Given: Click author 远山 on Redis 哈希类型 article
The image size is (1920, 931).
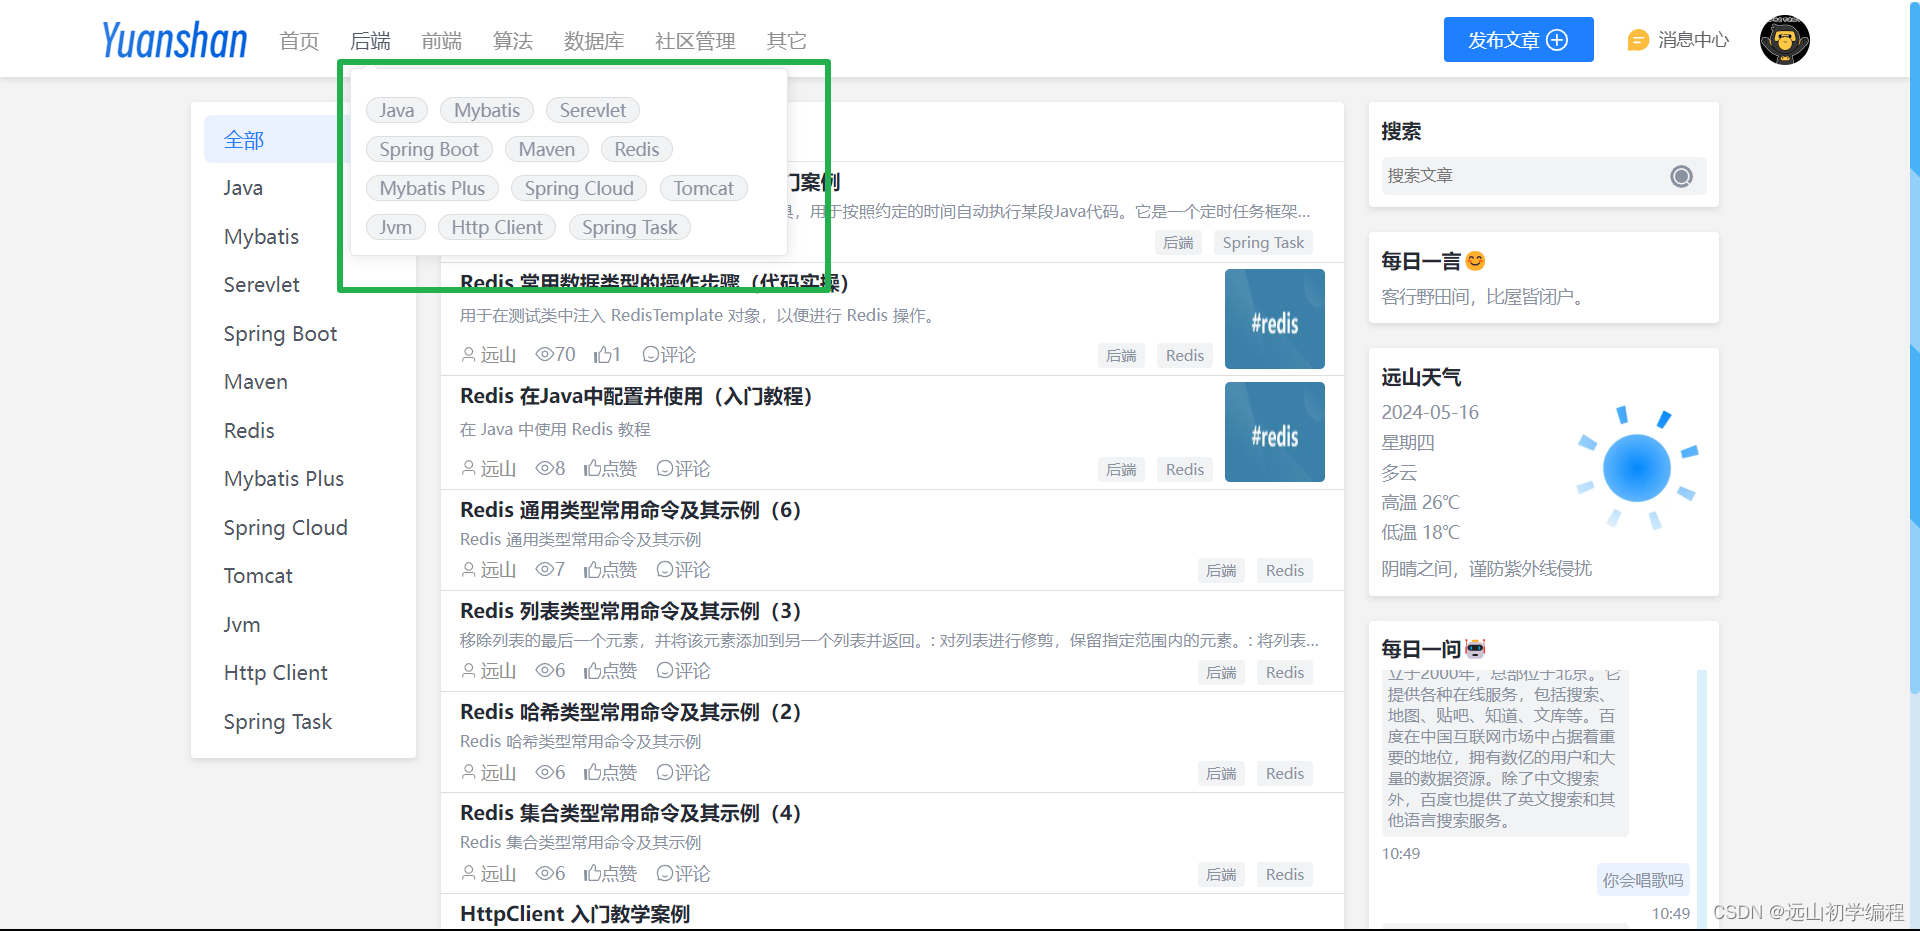Looking at the screenshot, I should pos(489,773).
